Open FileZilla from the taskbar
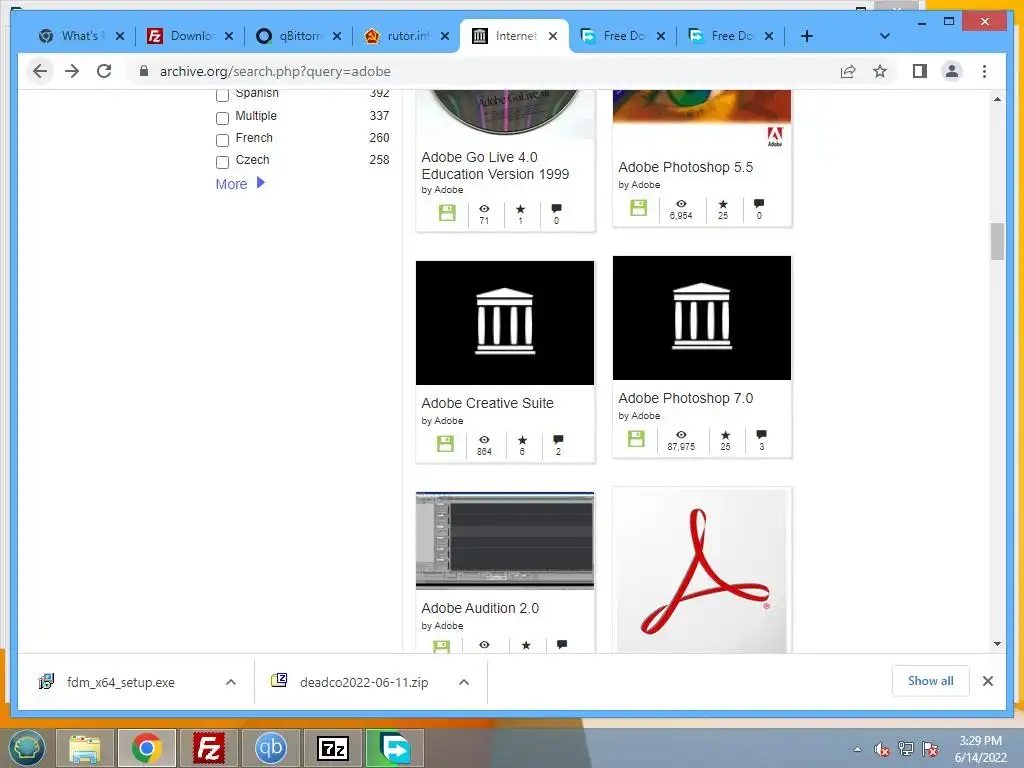 click(209, 748)
